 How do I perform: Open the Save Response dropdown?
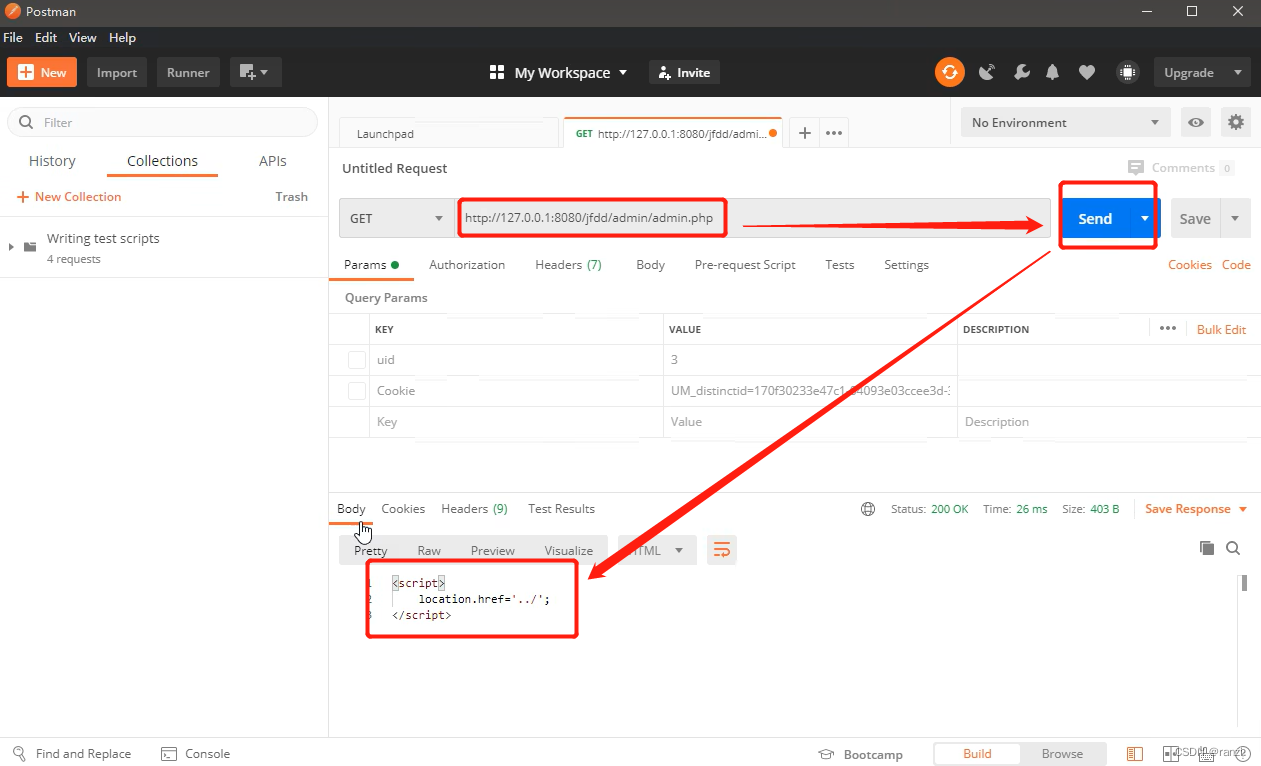tap(1196, 509)
